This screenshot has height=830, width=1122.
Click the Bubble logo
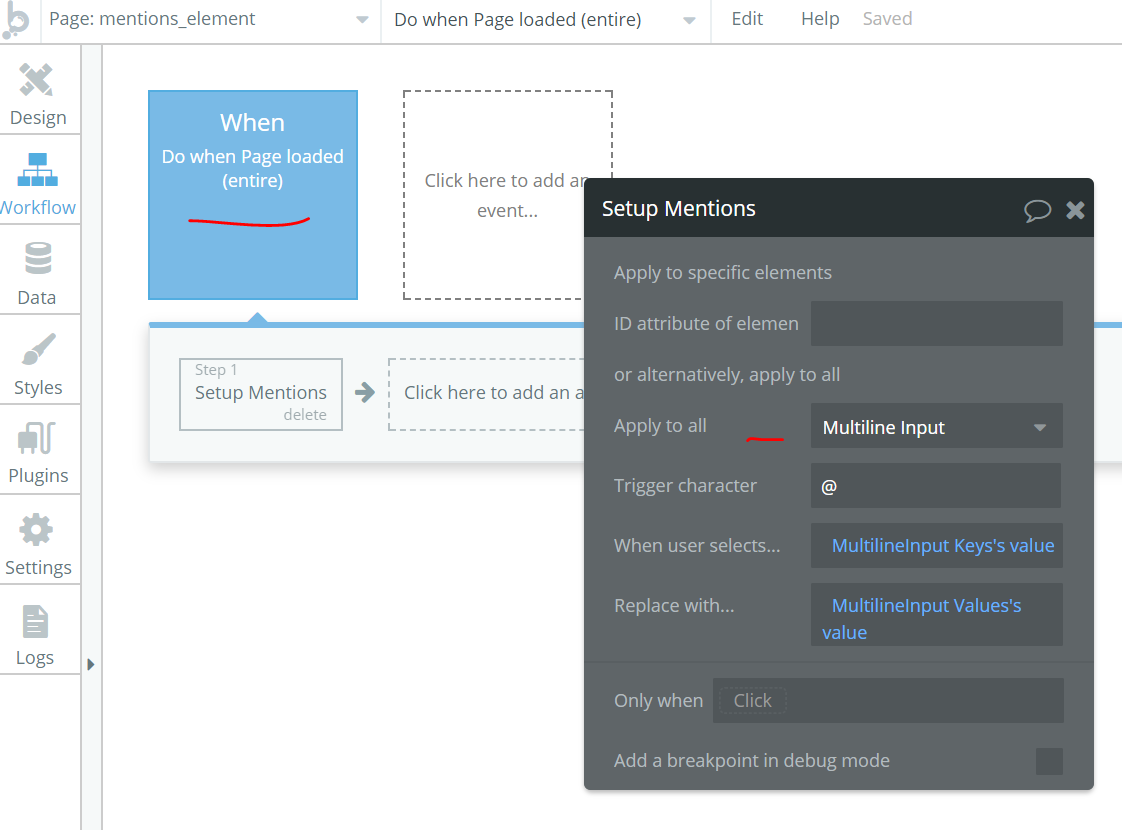coord(20,20)
